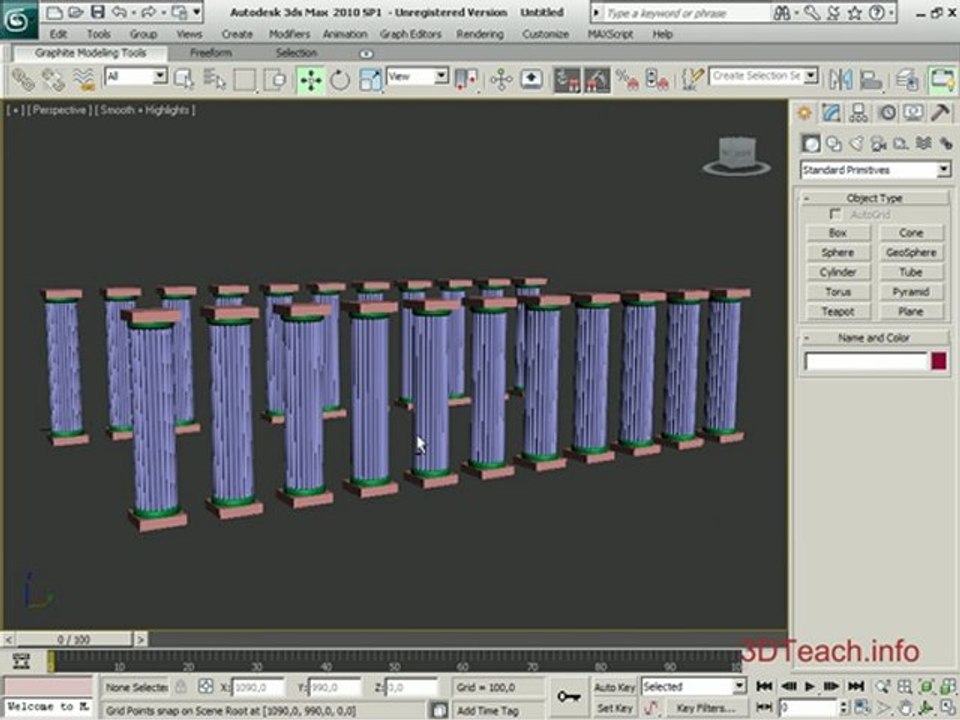Open the View reference coordinate dropdown

point(441,76)
